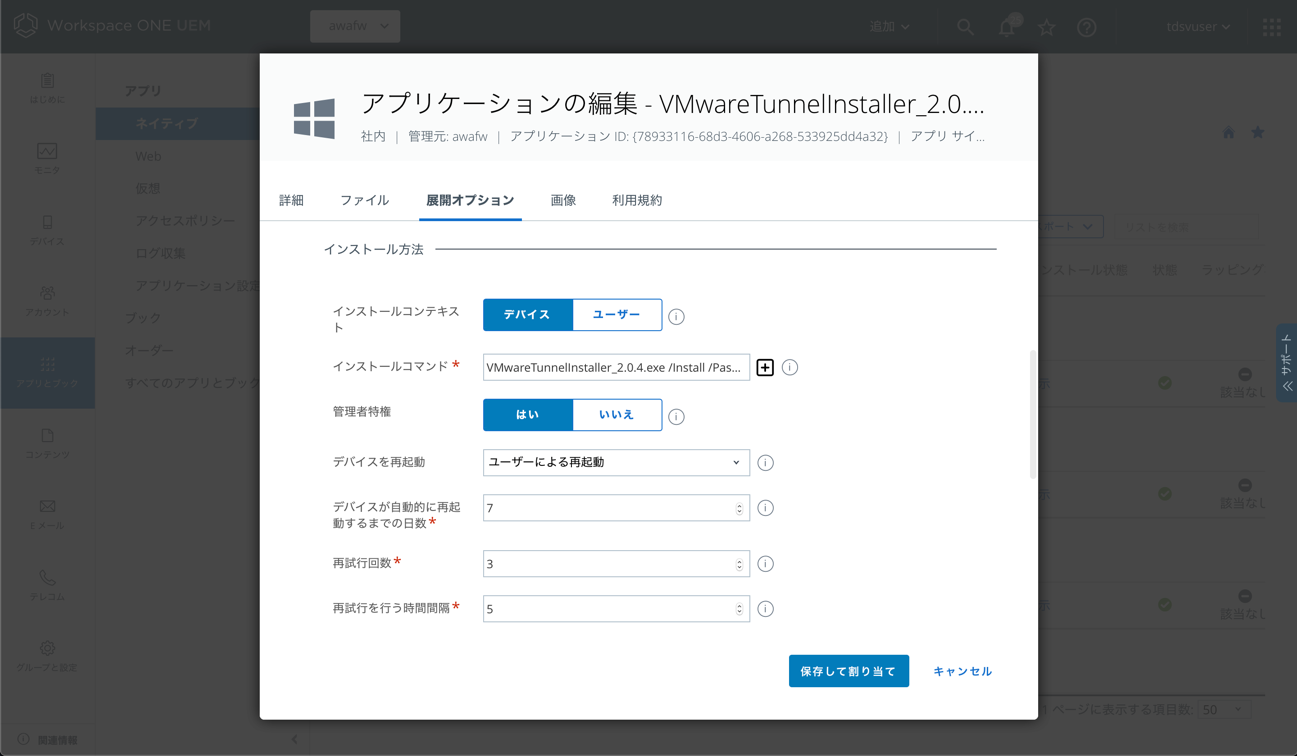
Task: Click the retry count field showing 3
Action: point(616,564)
